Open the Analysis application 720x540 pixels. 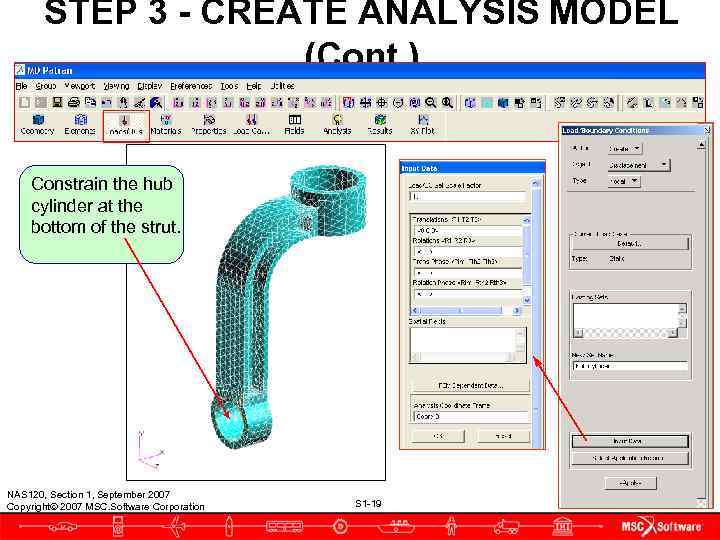[x=337, y=125]
